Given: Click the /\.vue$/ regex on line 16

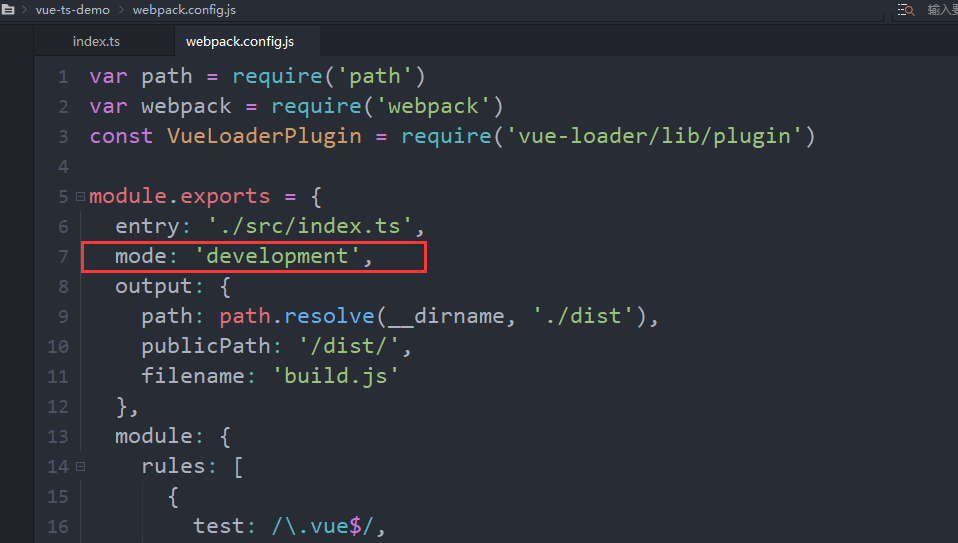Looking at the screenshot, I should pyautogui.click(x=327, y=527).
